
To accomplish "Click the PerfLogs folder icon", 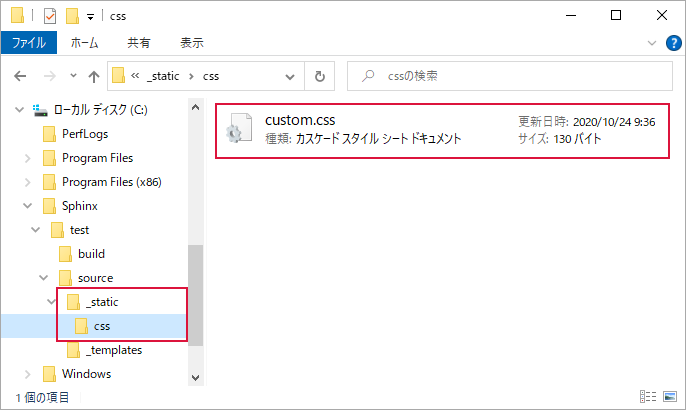I will point(49,134).
